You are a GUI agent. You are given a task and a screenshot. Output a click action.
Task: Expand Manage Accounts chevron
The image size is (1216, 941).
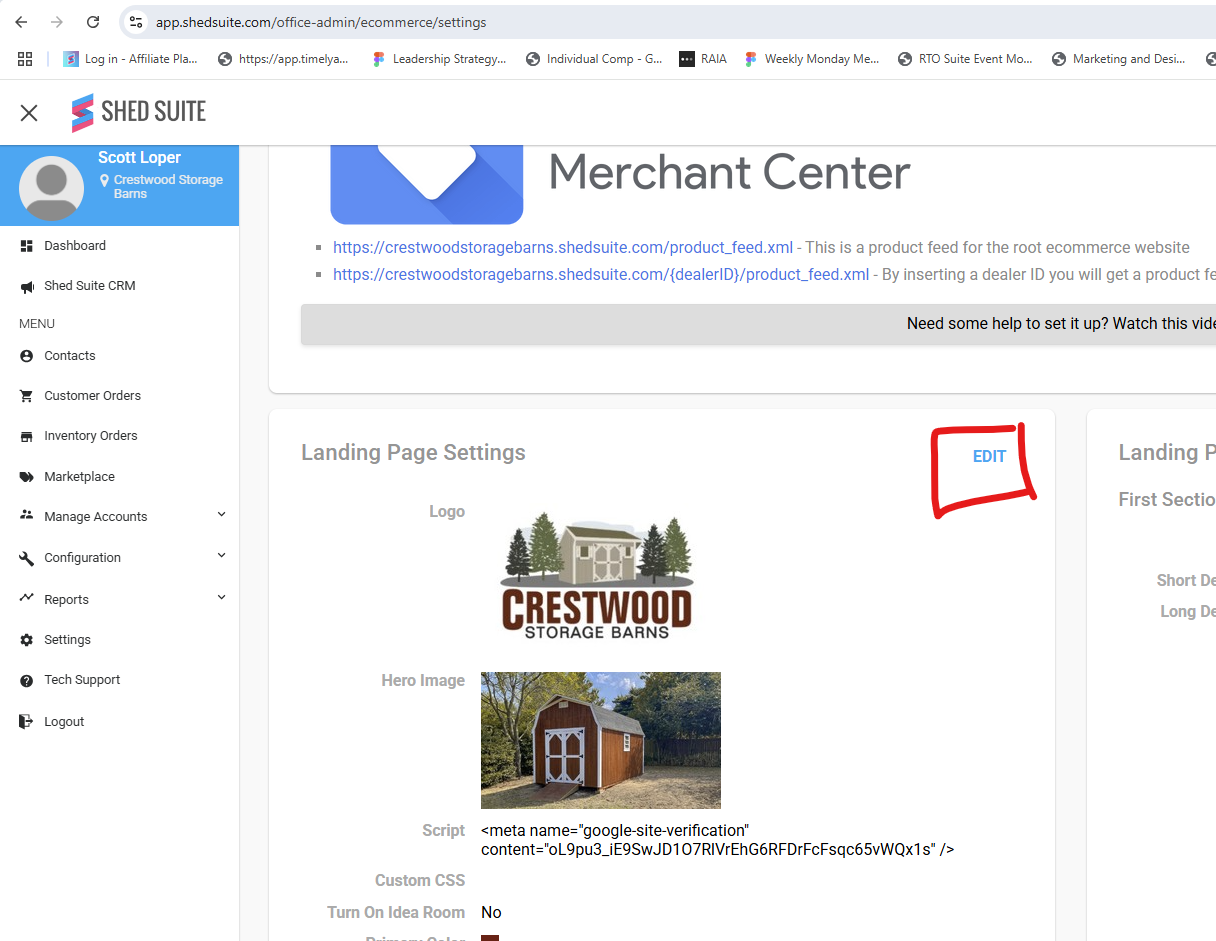point(222,515)
